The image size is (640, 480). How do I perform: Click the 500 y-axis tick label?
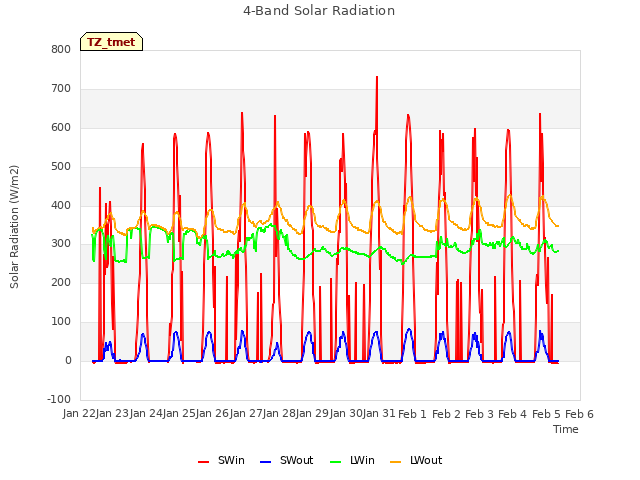[61, 167]
